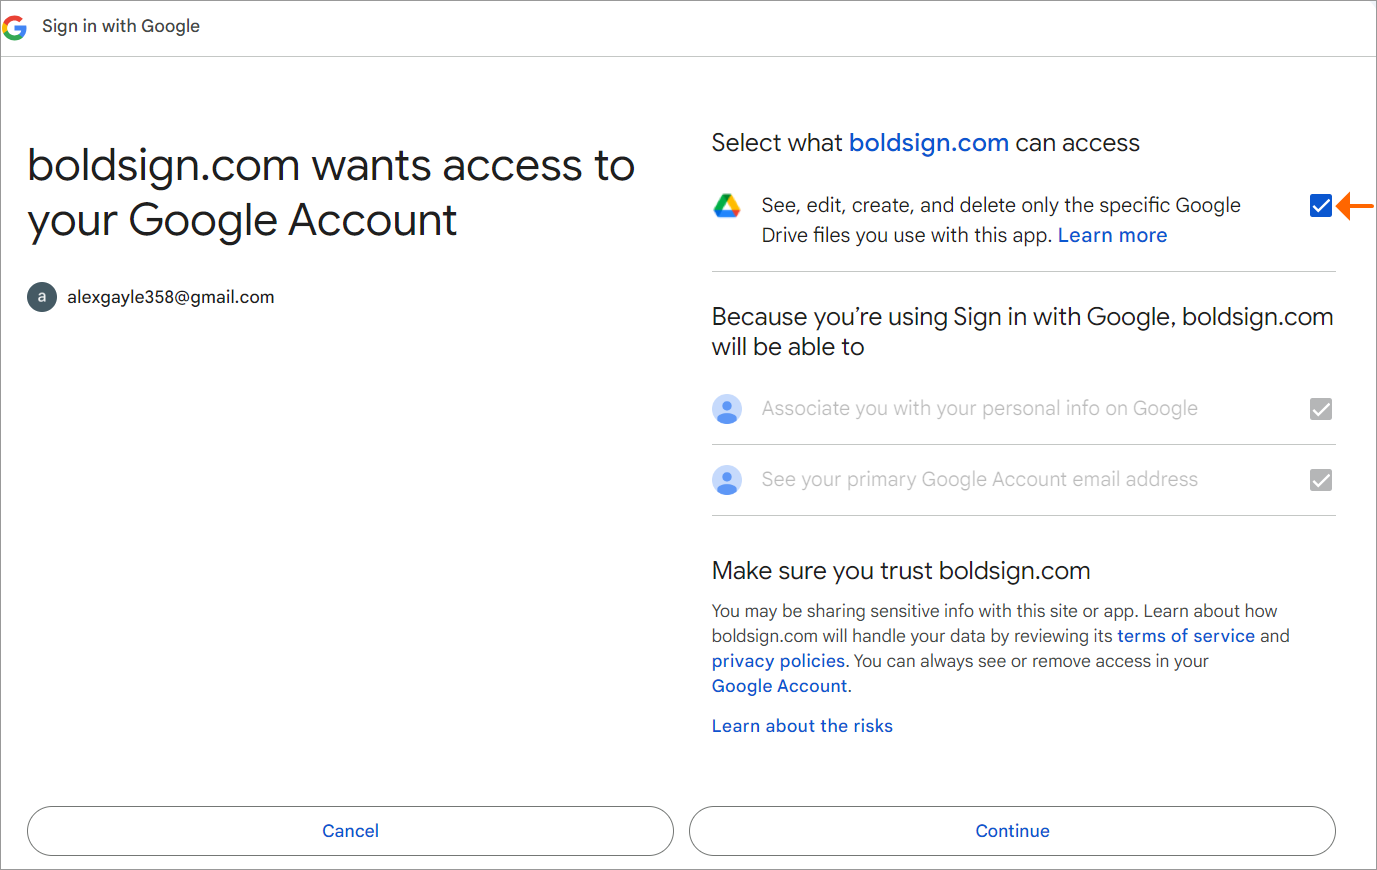
Task: Click Learn more about Drive access
Action: click(x=1112, y=235)
